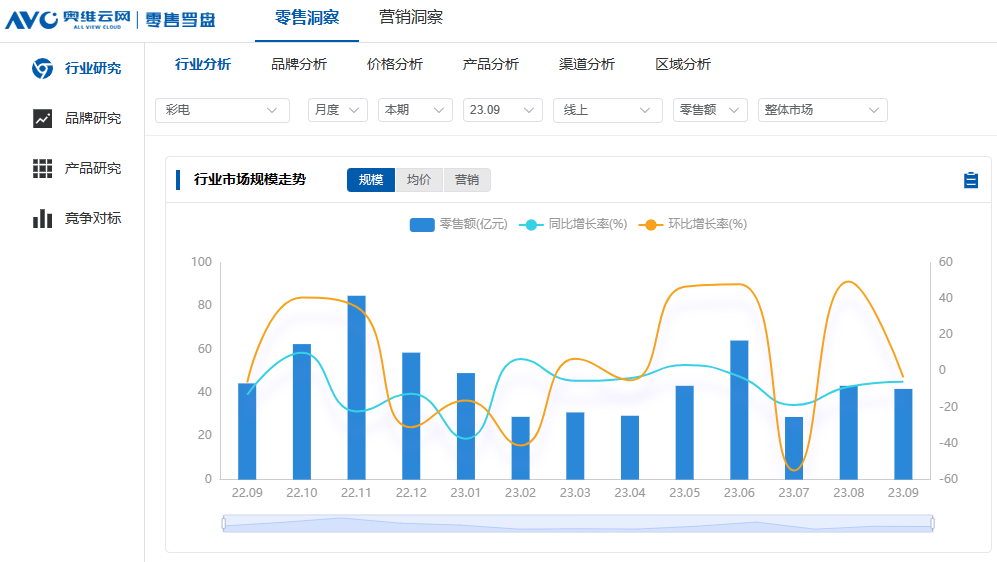997x562 pixels.
Task: Click the 22.11 sales bar
Action: (357, 387)
